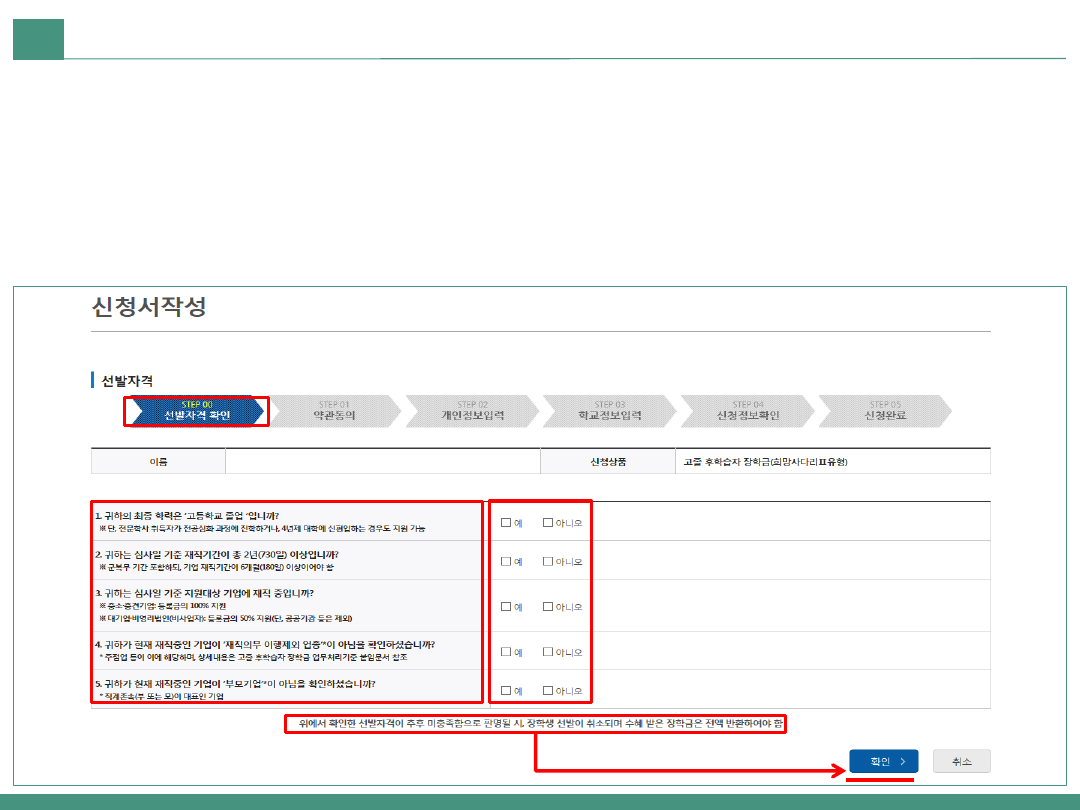Mark '아니오' for question 4 on 이행제외 업종
Screen dimensions: 1080x810
[x=548, y=651]
